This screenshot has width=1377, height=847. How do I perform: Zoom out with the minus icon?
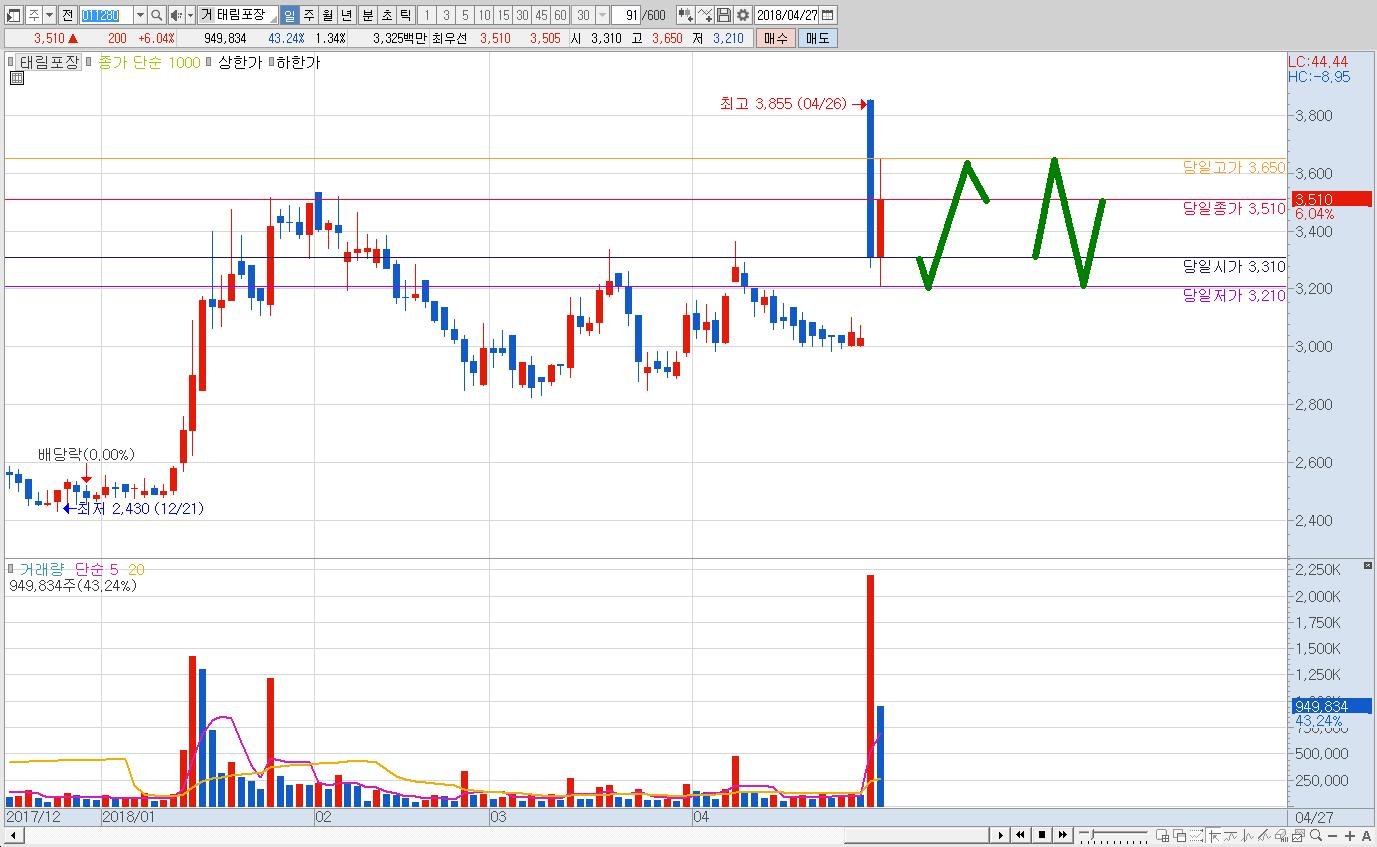point(1332,836)
